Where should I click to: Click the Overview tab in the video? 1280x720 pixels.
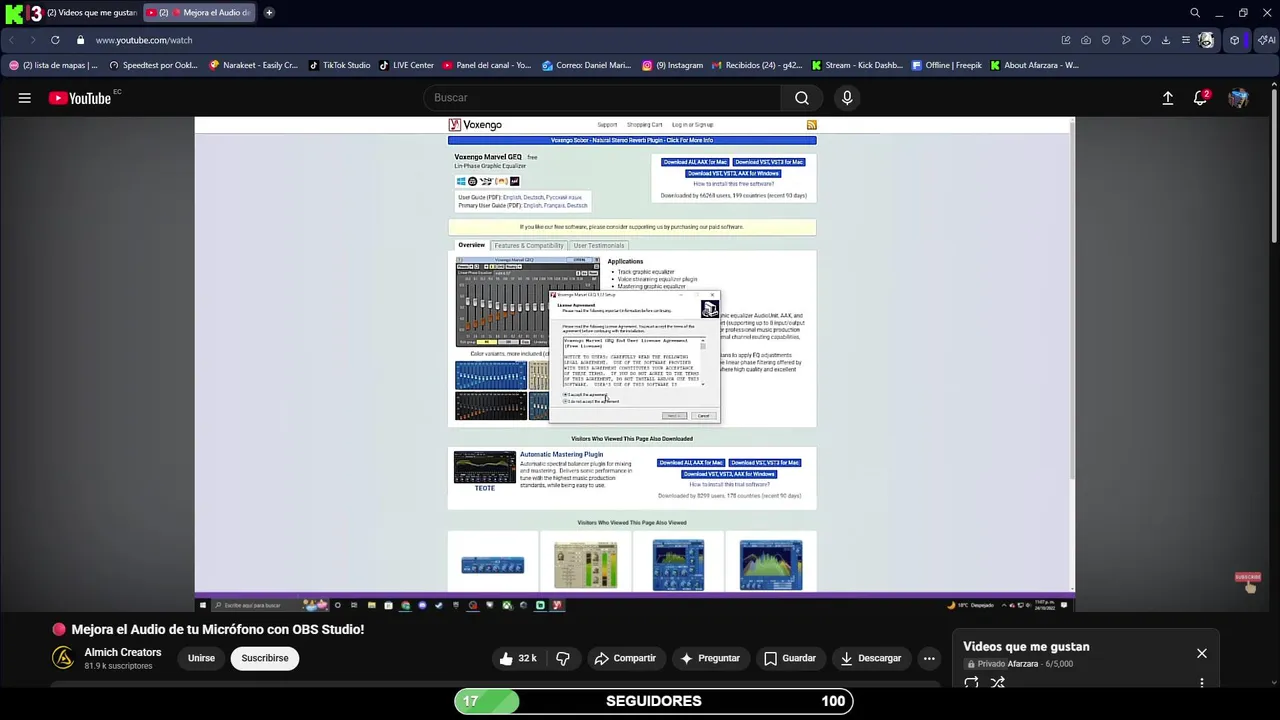coord(471,245)
